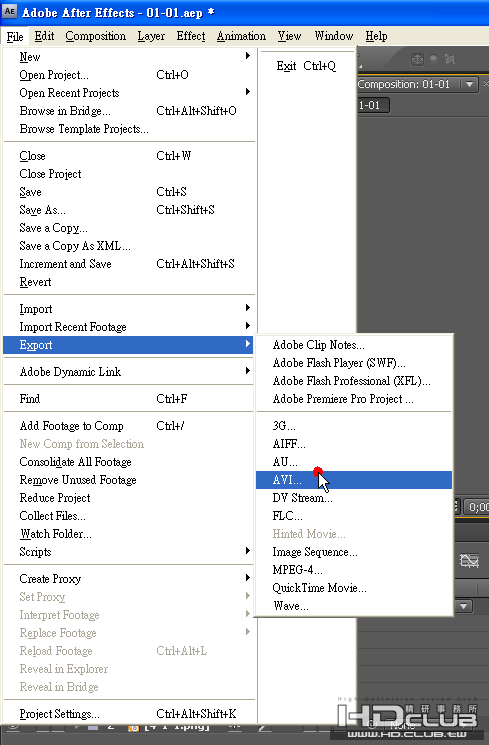Open the Window menu

click(334, 36)
